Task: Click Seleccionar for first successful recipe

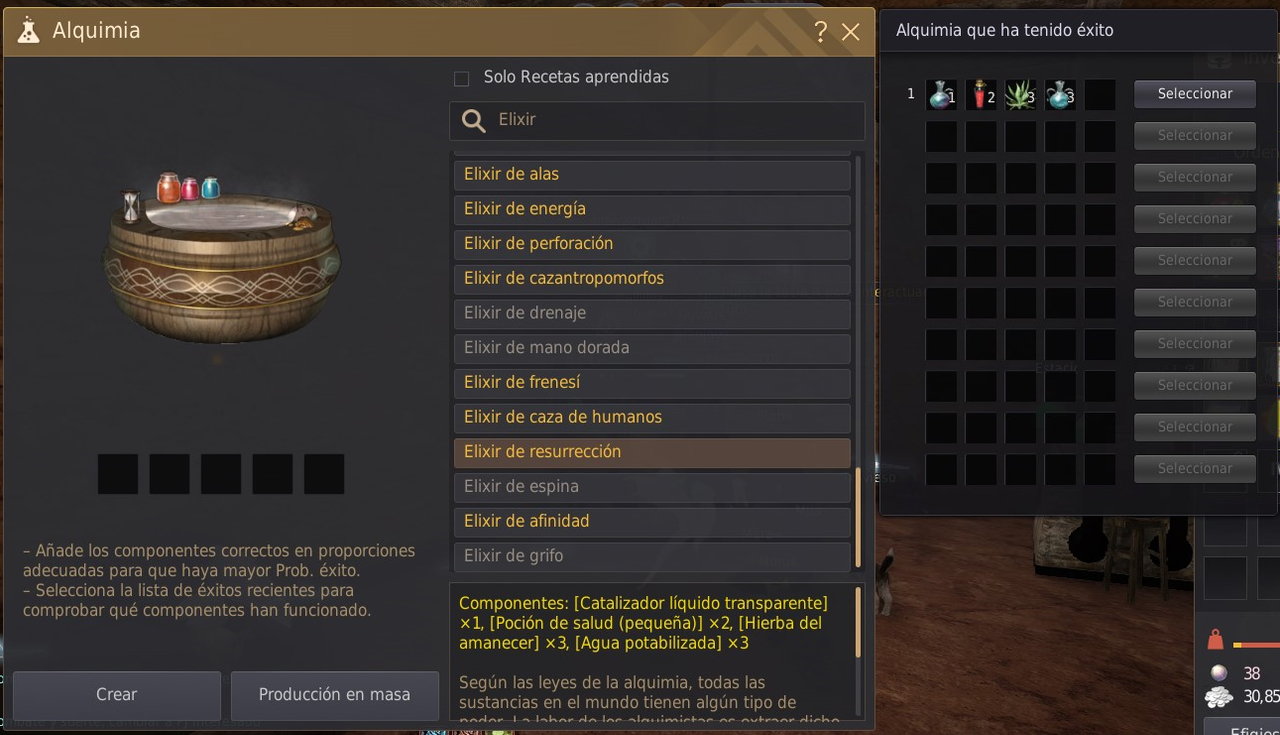Action: coord(1195,94)
